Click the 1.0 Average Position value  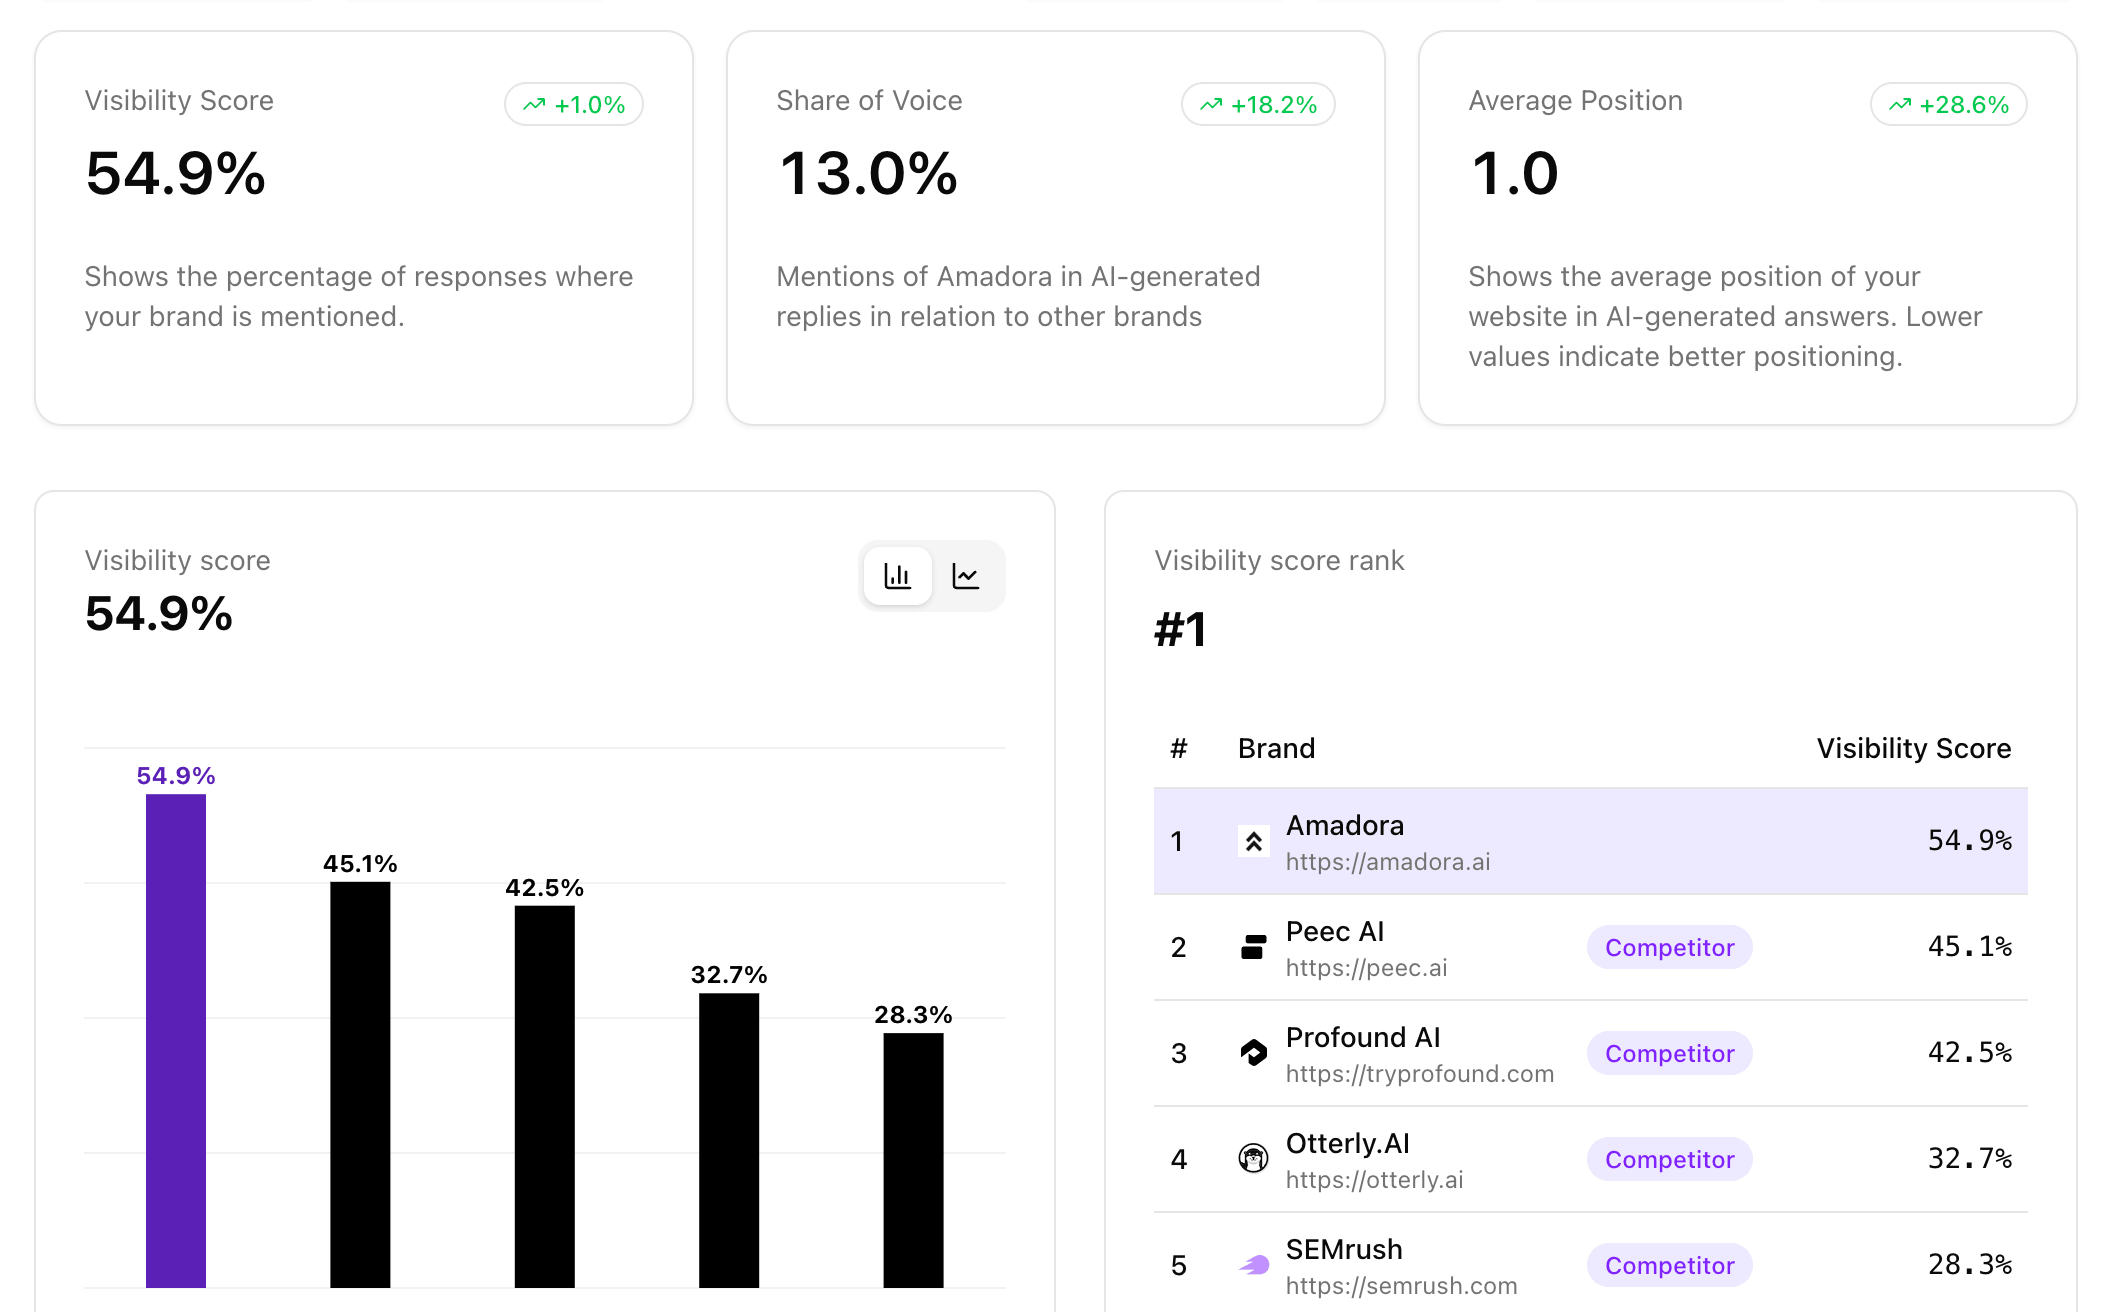point(1515,173)
